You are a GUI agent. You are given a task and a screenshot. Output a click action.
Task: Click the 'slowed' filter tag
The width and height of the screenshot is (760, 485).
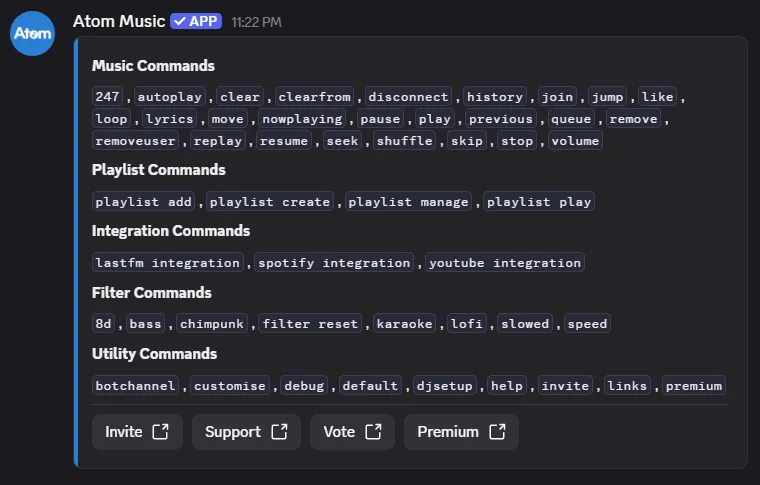click(x=525, y=324)
